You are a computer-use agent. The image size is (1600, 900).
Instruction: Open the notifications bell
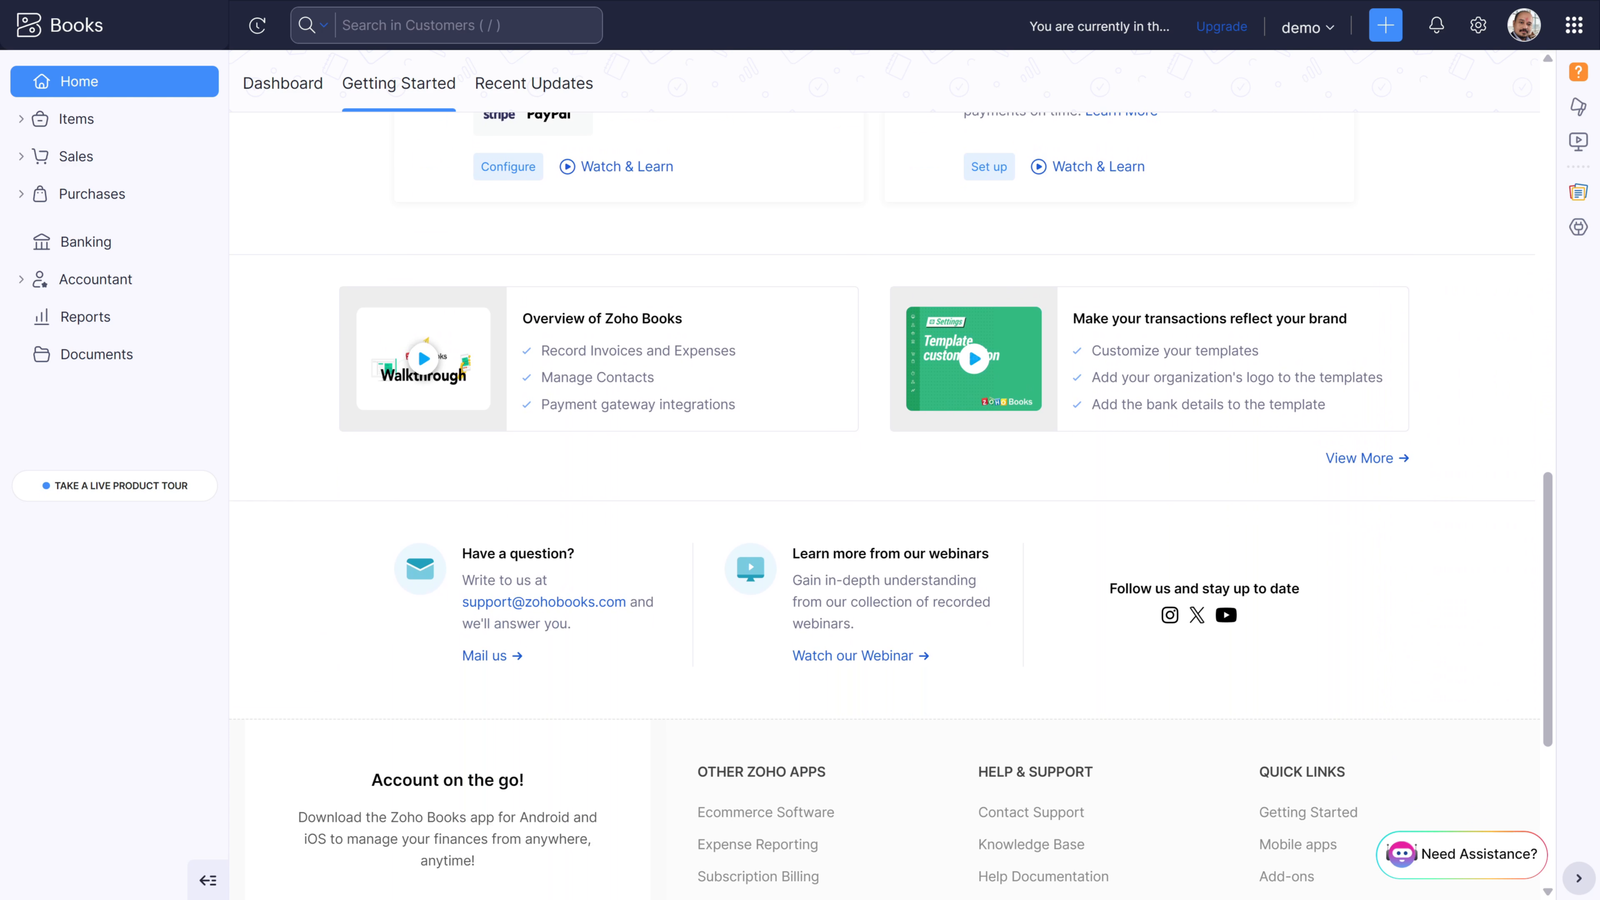1436,25
